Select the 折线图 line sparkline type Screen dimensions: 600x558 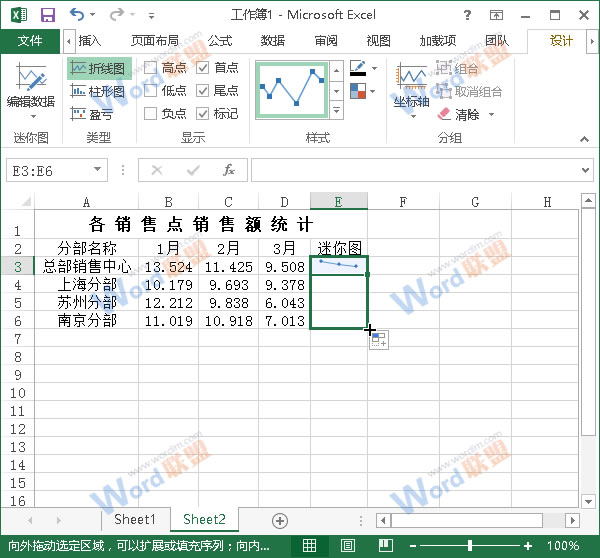pos(99,69)
